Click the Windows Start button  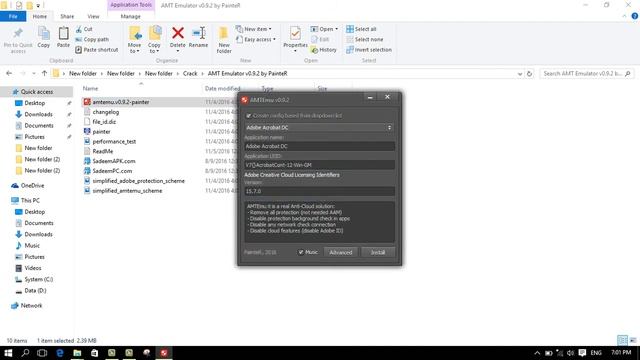(x=8, y=353)
